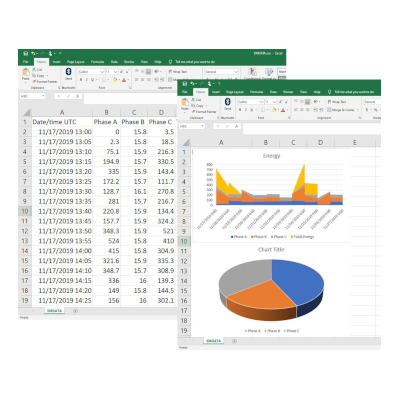Open General number format dropdown in data window
This screenshot has width=400, height=400.
click(222, 72)
